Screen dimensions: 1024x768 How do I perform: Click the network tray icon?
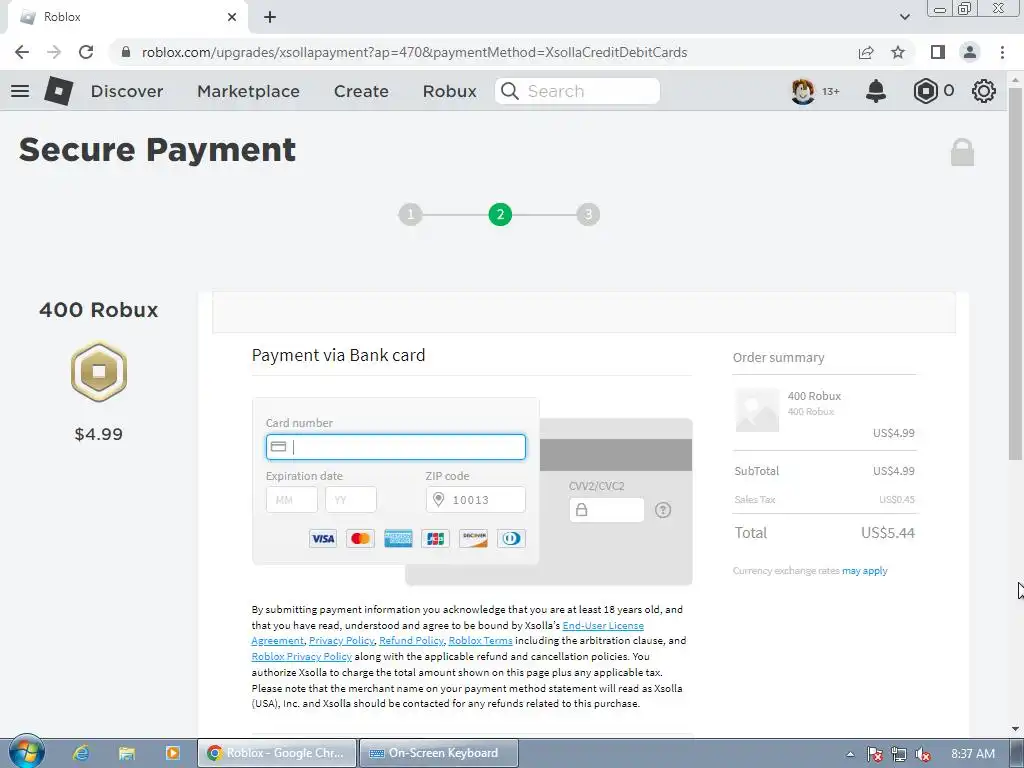tap(899, 754)
